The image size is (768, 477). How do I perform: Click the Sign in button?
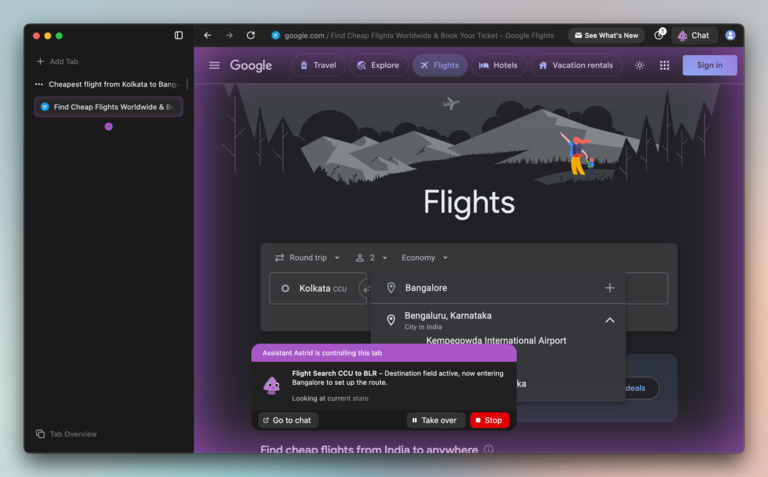(710, 65)
